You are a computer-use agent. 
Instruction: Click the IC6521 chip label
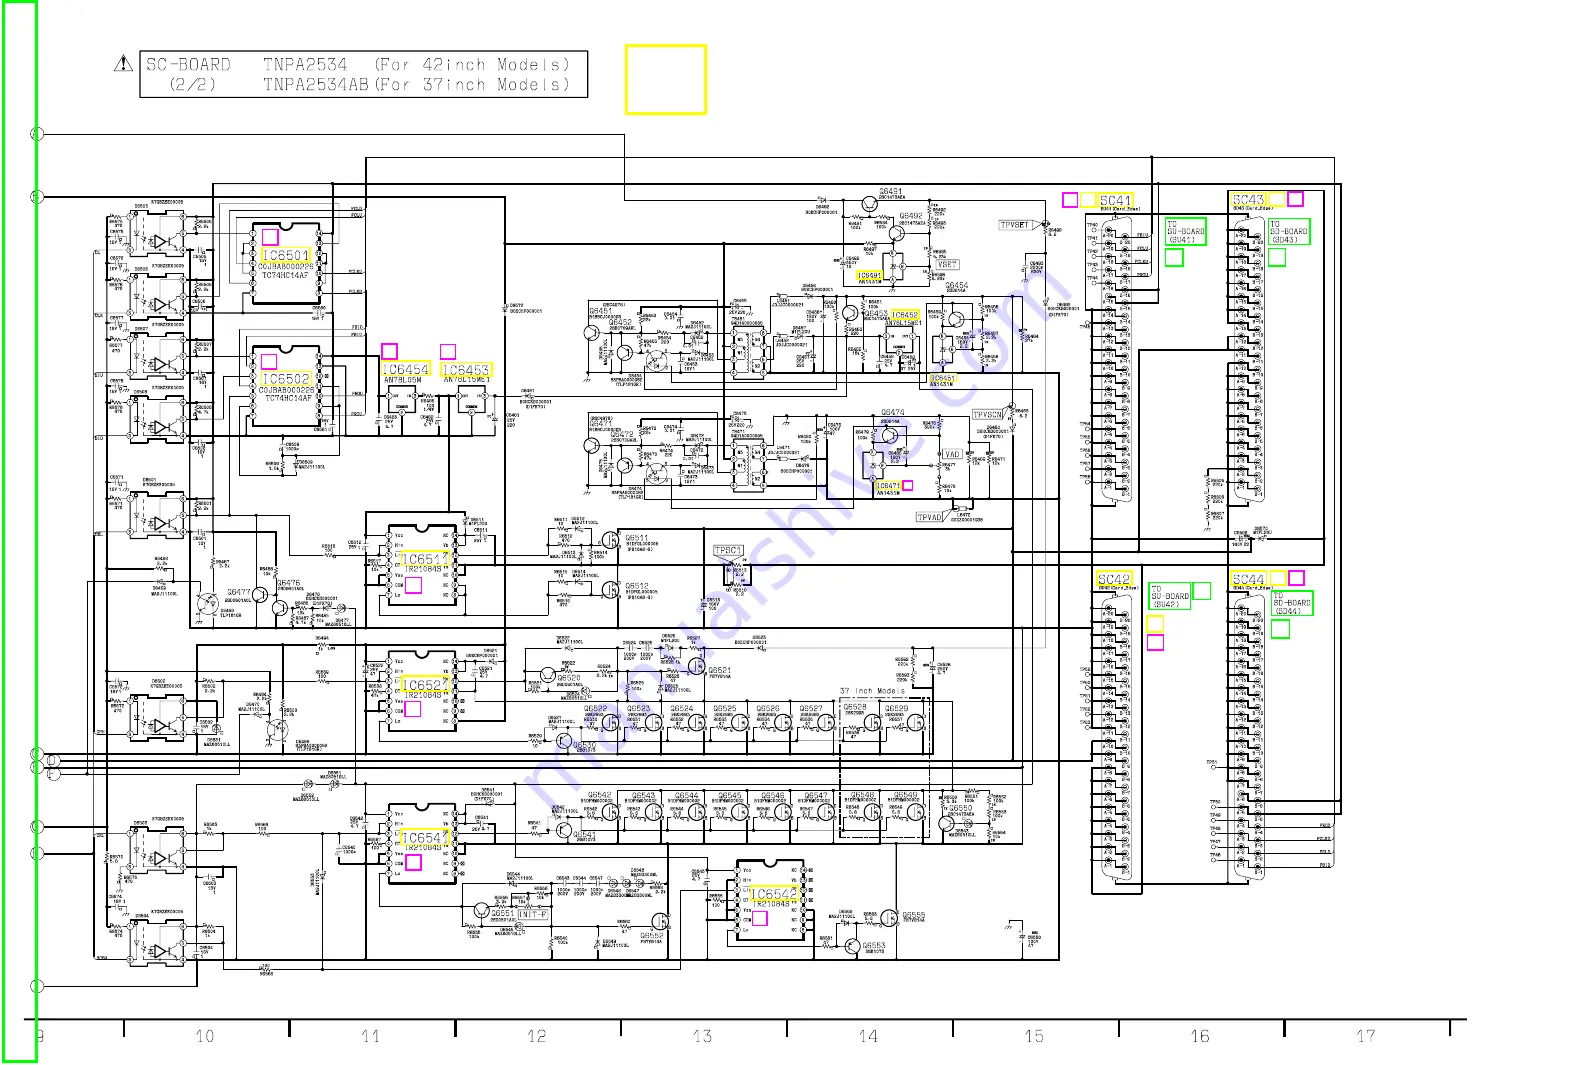tap(425, 686)
